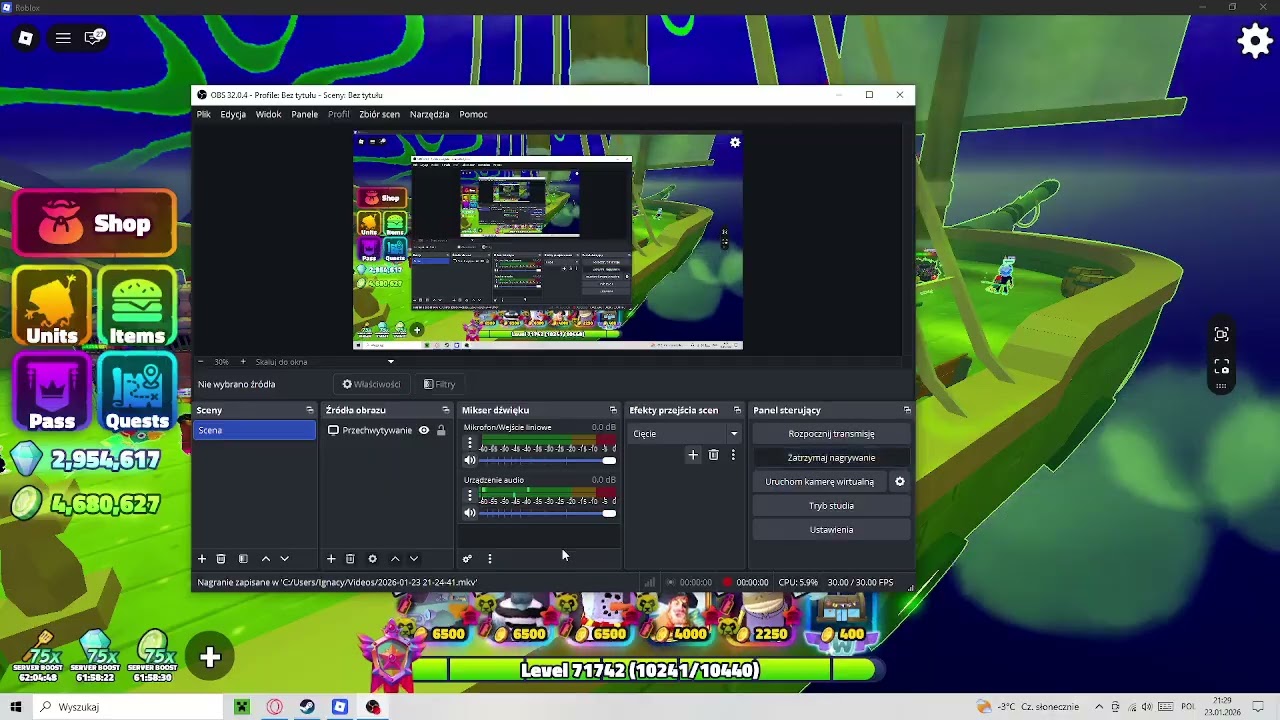The width and height of the screenshot is (1280, 720).
Task: Zoom in preview with the plus icon
Action: click(242, 362)
